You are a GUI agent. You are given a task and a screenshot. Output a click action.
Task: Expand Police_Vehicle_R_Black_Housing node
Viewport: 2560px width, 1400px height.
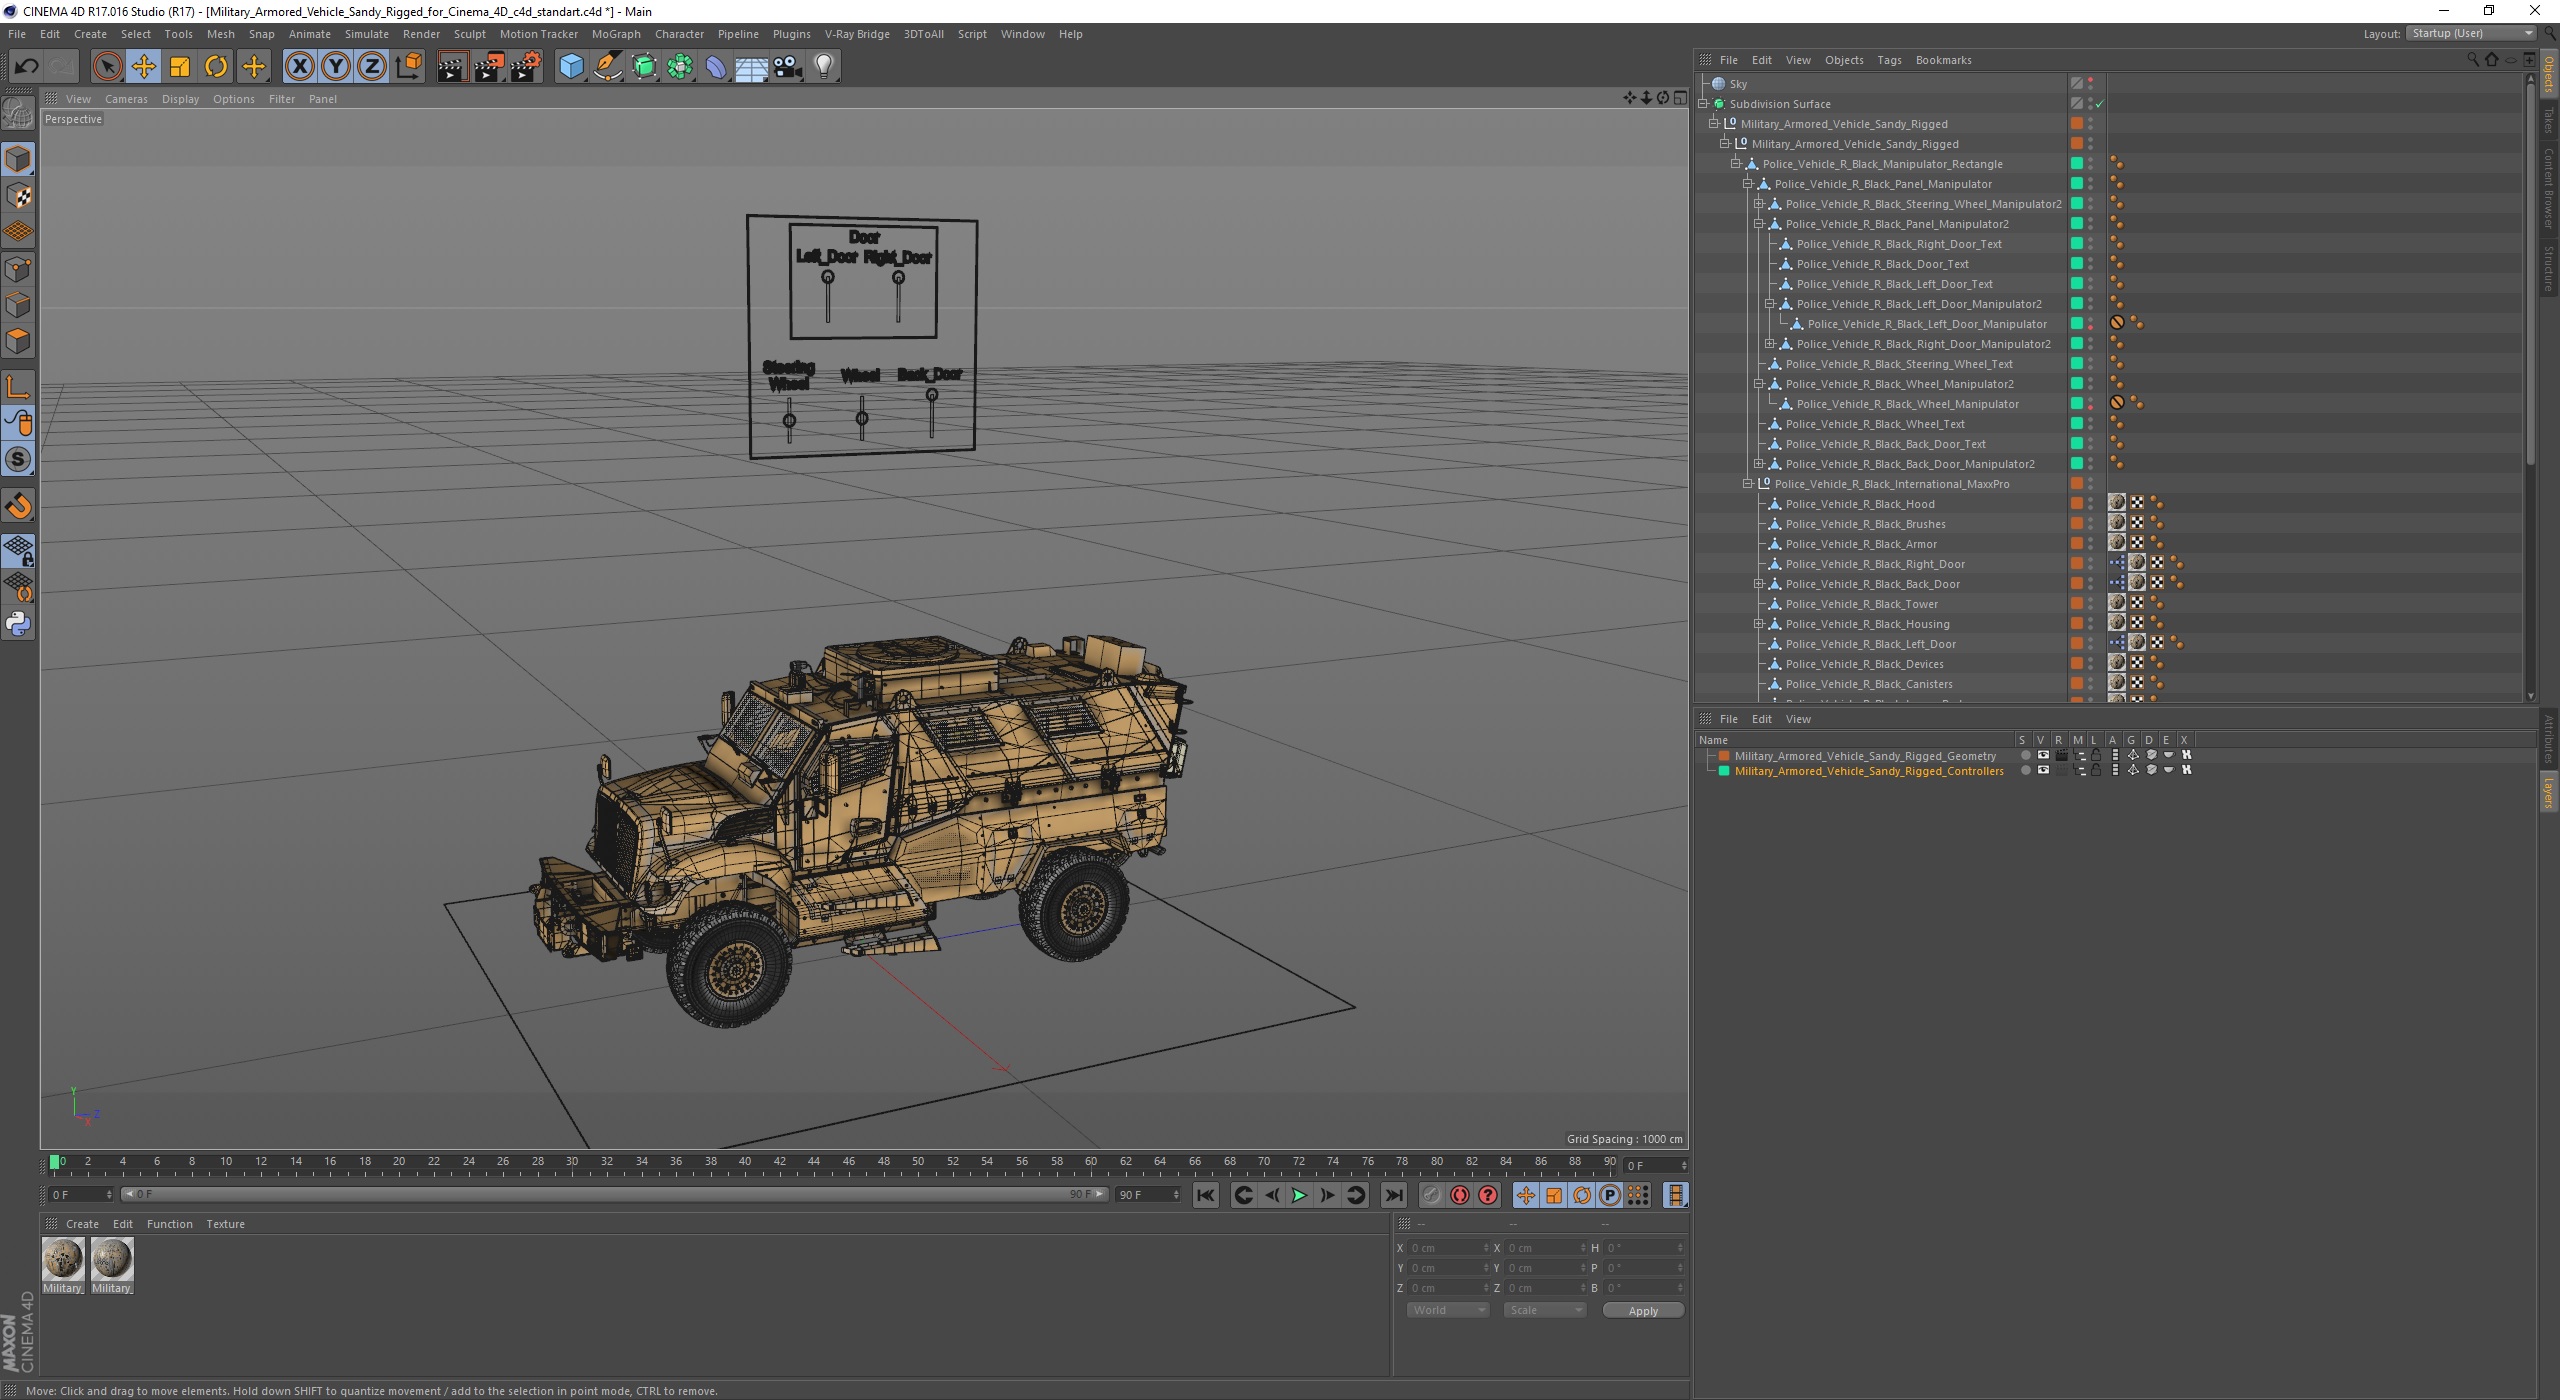1759,623
